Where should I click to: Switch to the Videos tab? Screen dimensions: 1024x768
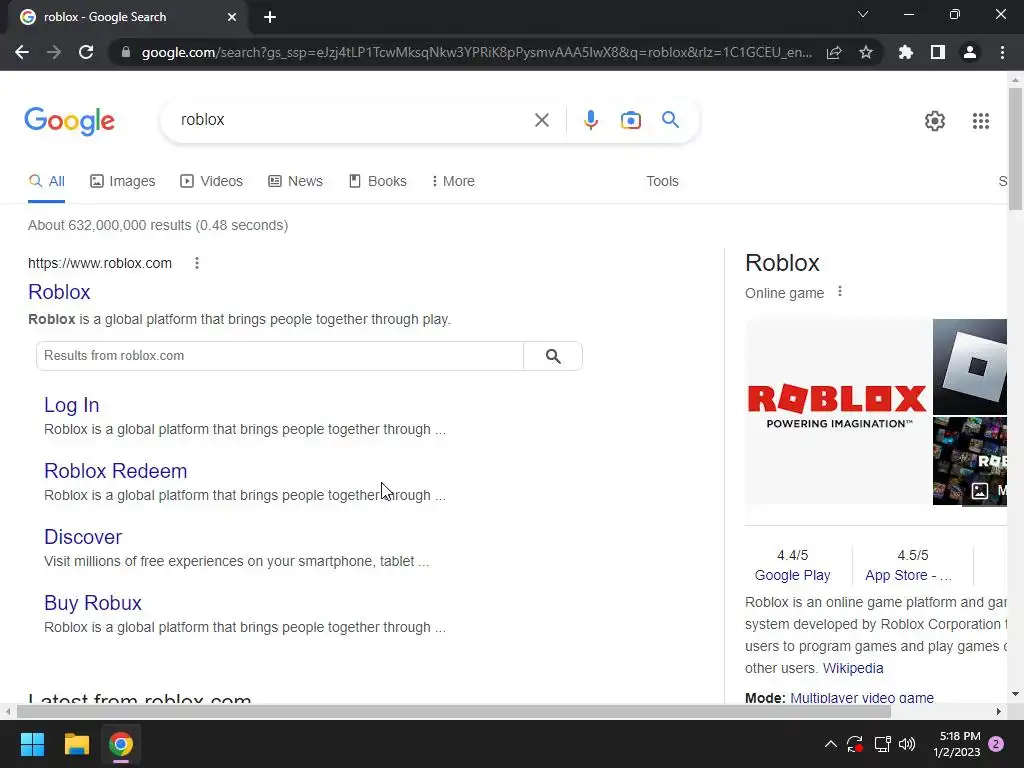click(212, 181)
